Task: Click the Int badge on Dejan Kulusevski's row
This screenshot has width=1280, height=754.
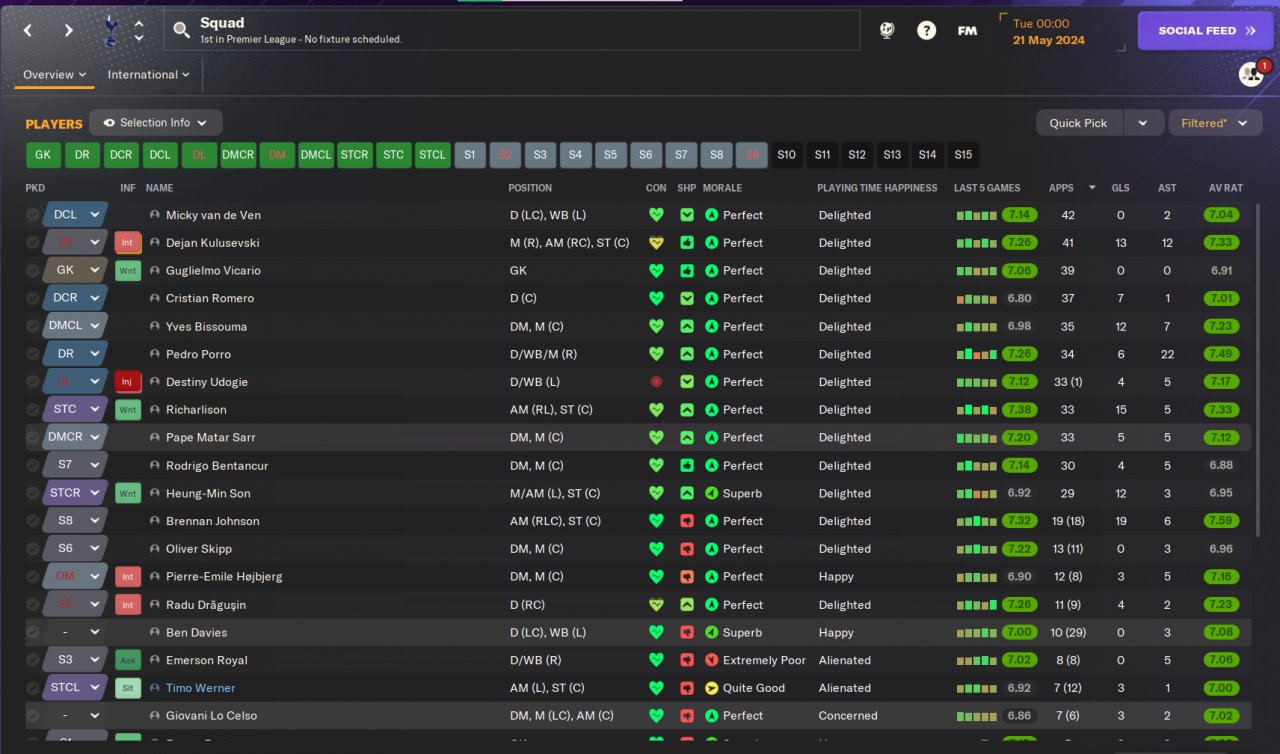Action: tap(128, 243)
